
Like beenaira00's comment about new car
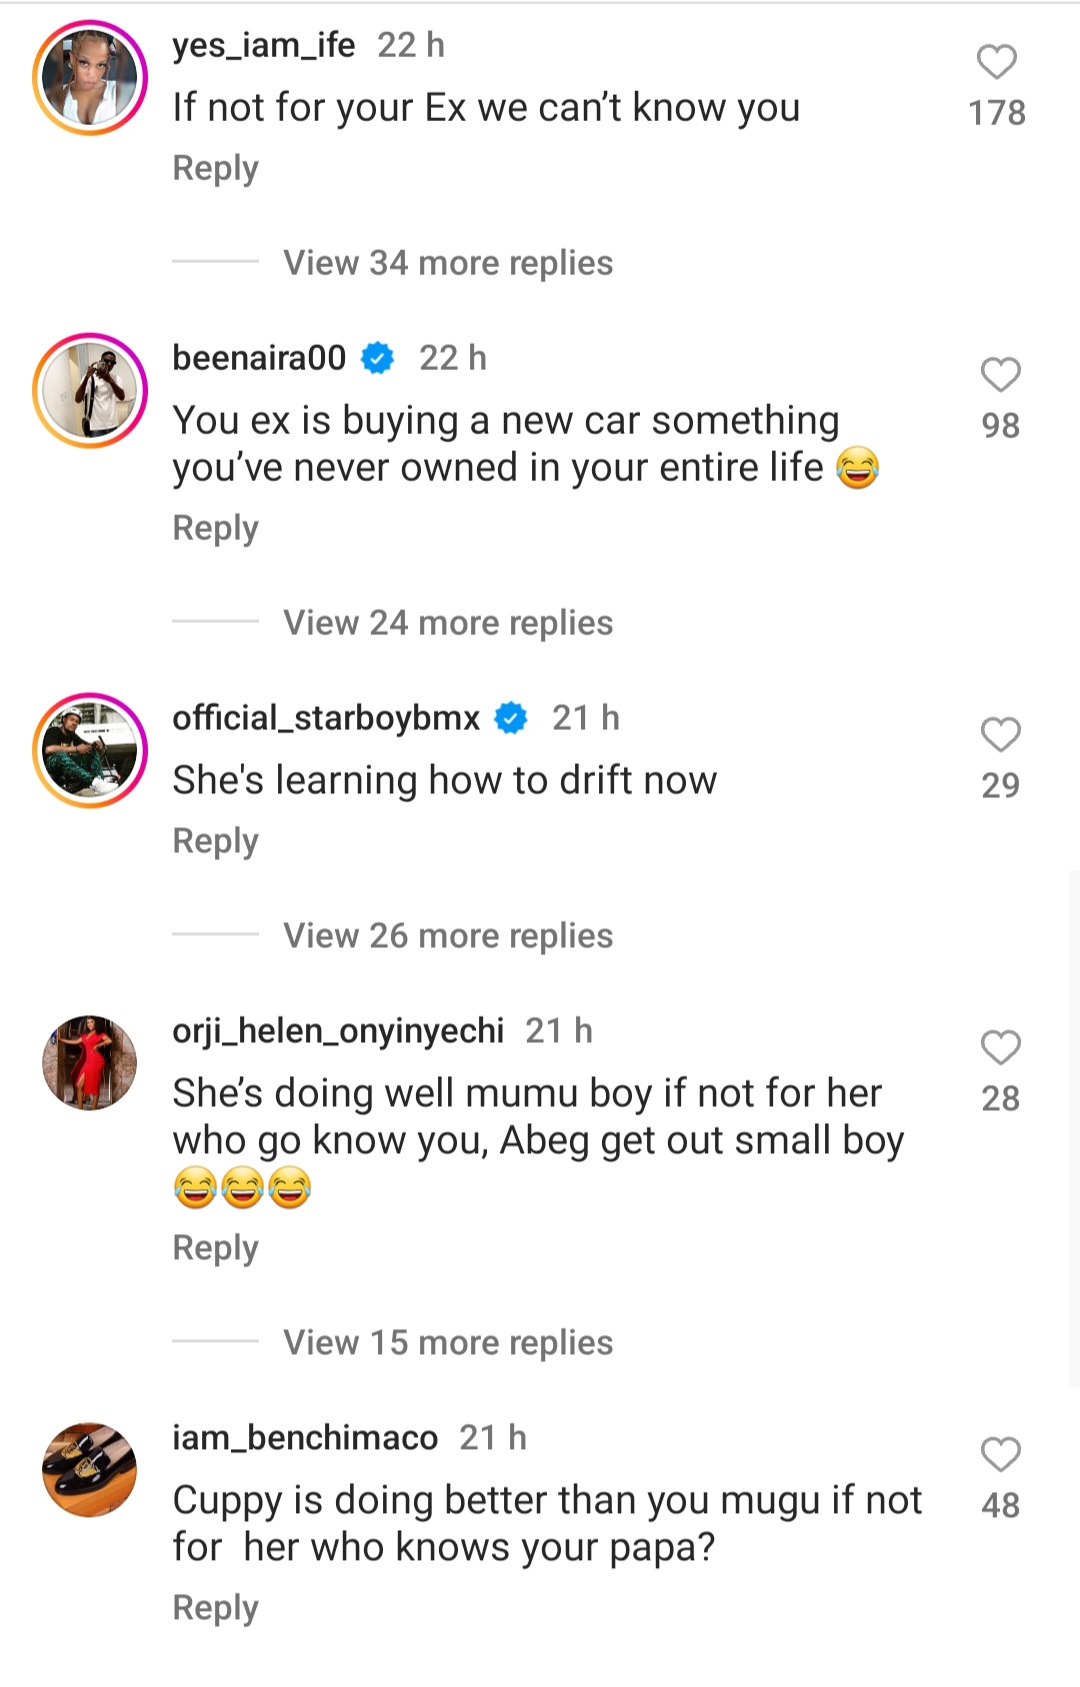pos(1000,375)
